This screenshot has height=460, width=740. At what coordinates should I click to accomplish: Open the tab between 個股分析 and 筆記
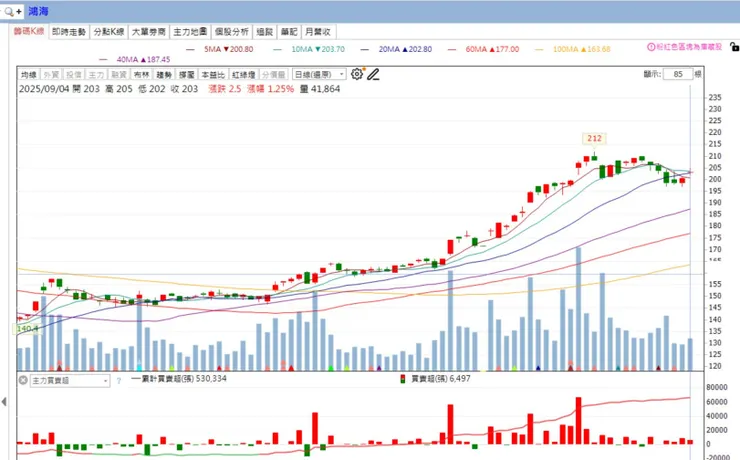click(265, 32)
